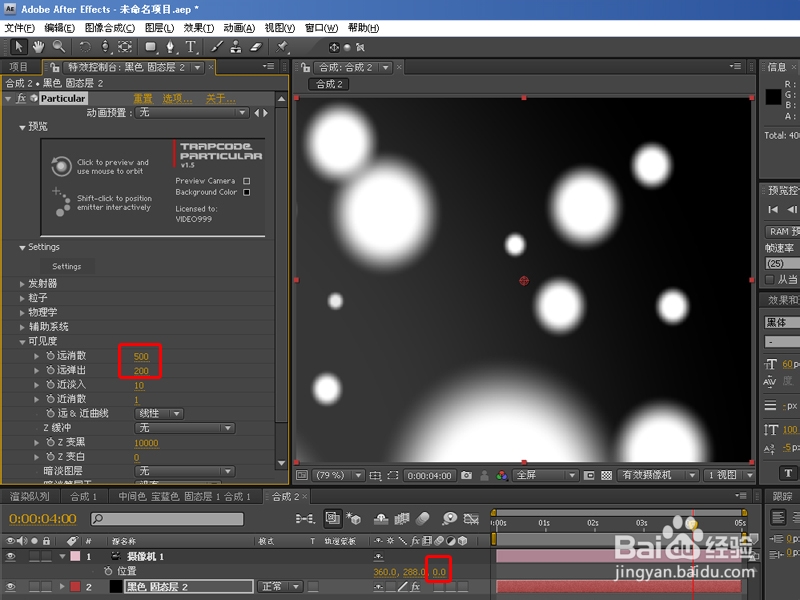This screenshot has width=800, height=600.
Task: Open show channel RGB icon
Action: (502, 476)
